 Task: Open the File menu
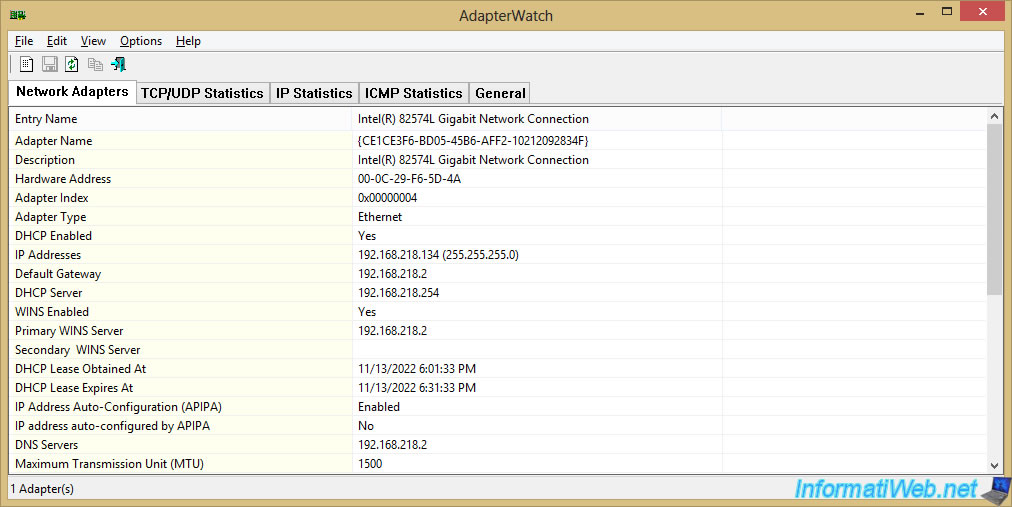[24, 41]
